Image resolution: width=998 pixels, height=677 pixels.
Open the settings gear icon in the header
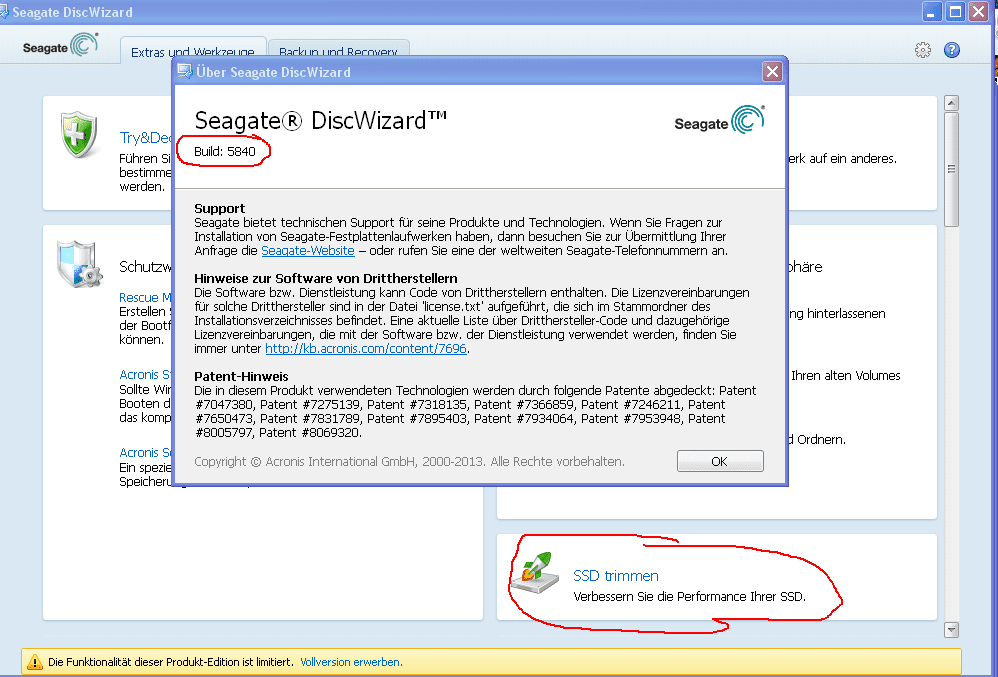coord(922,50)
